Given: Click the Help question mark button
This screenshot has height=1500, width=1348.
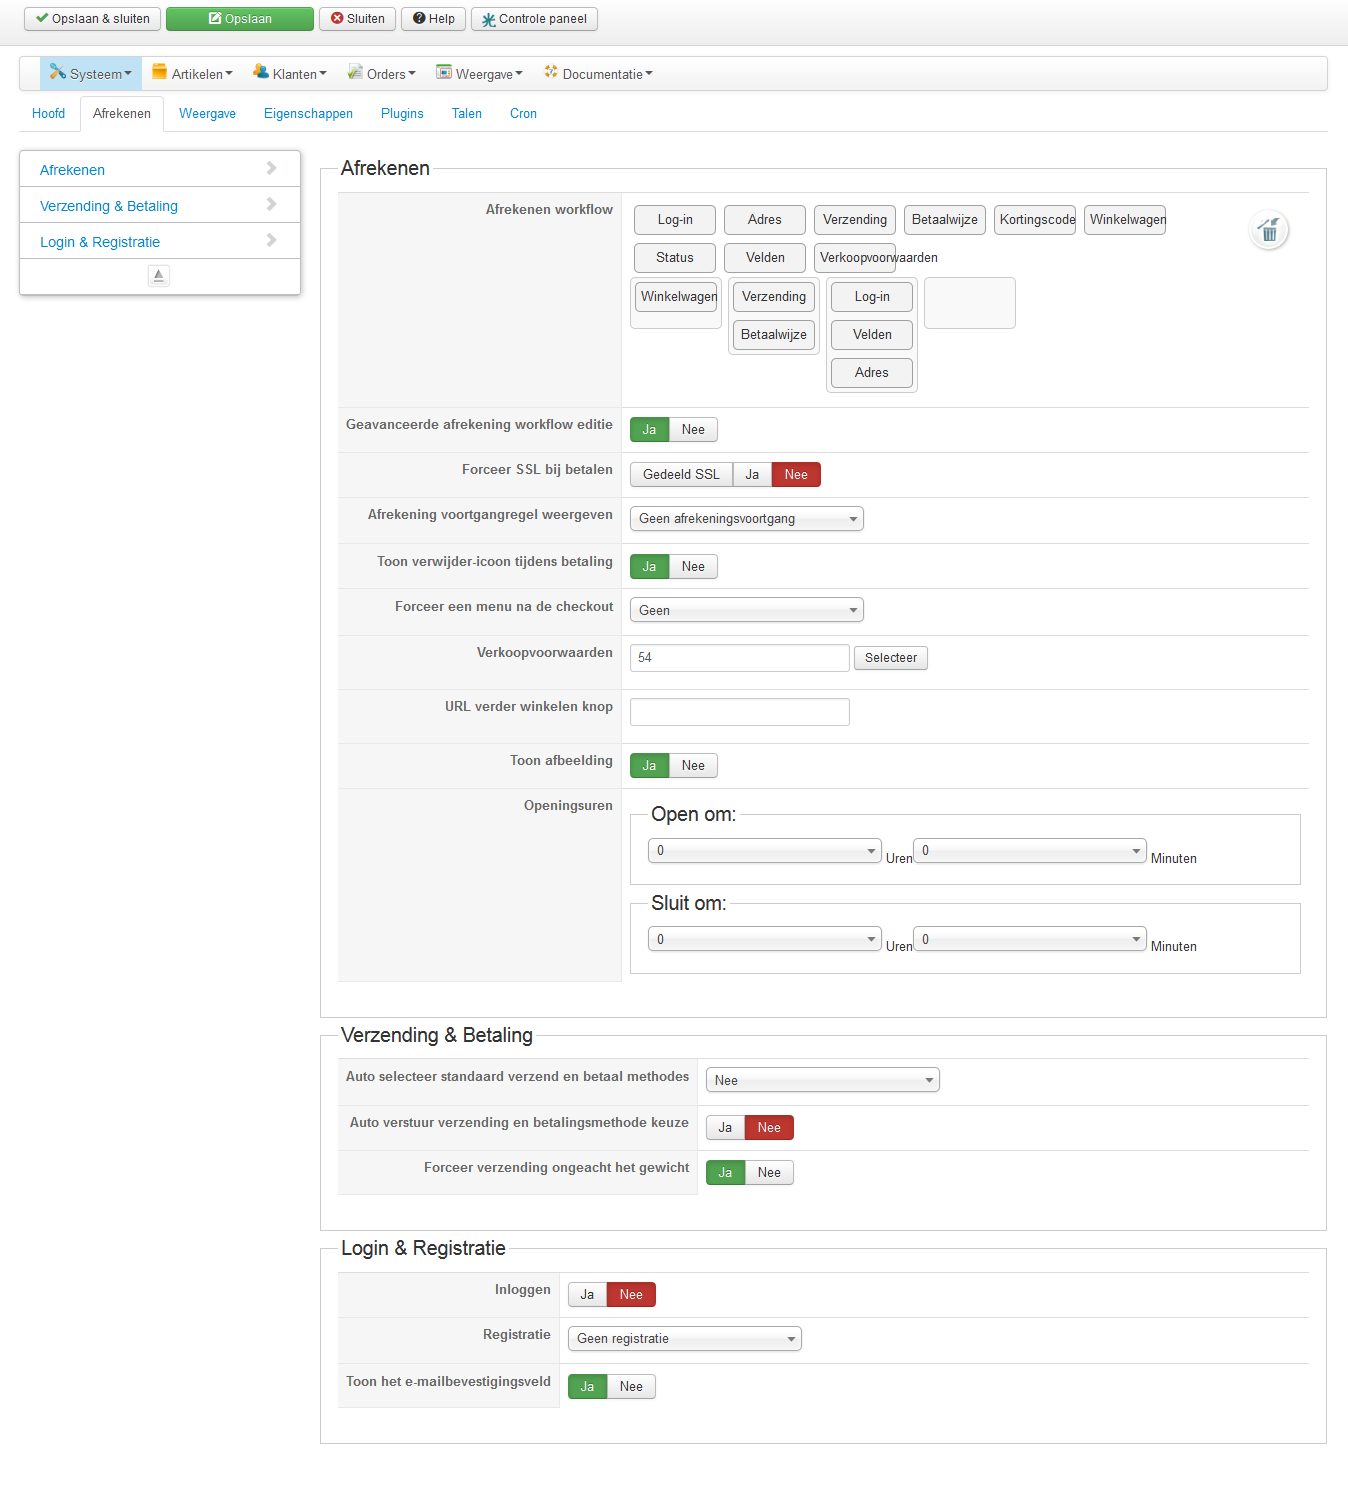Looking at the screenshot, I should (x=433, y=19).
